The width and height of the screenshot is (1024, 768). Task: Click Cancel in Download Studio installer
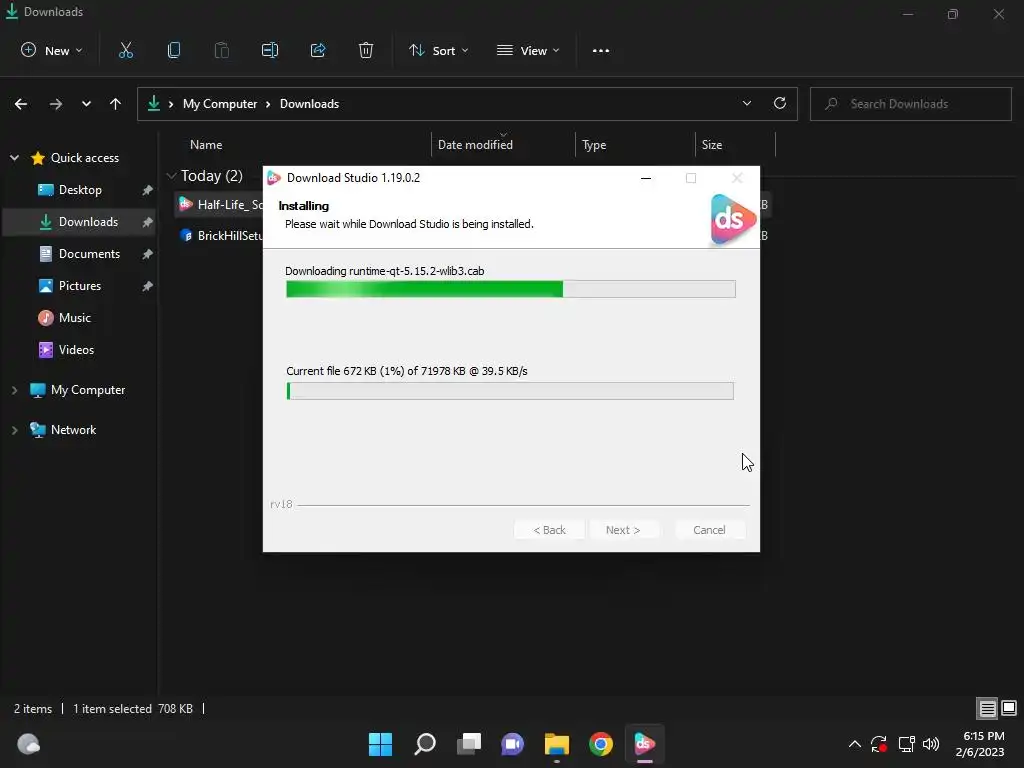[709, 530]
